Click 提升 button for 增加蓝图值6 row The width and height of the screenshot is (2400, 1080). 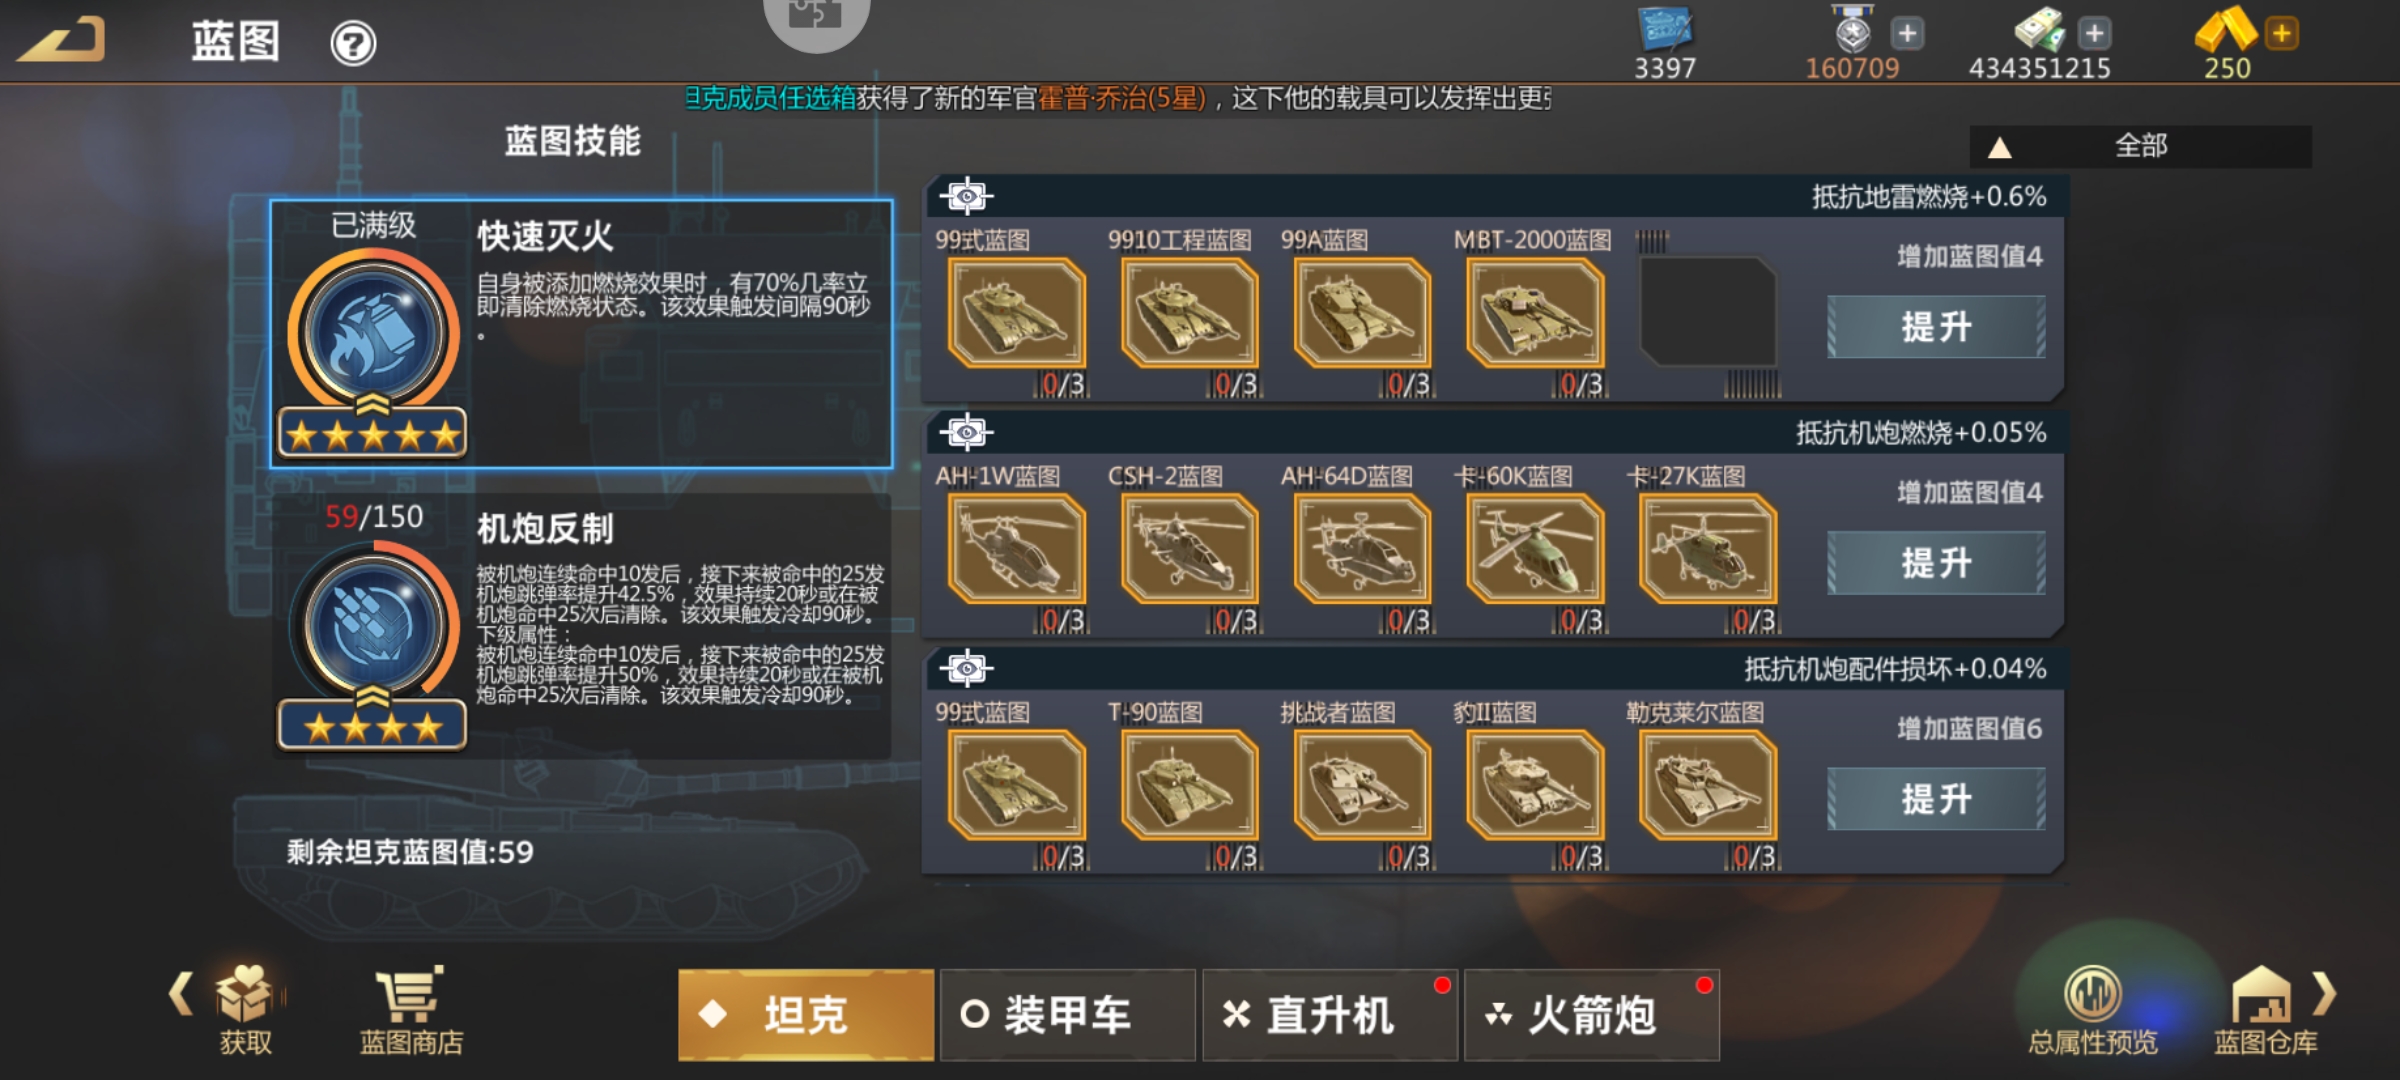click(1936, 799)
